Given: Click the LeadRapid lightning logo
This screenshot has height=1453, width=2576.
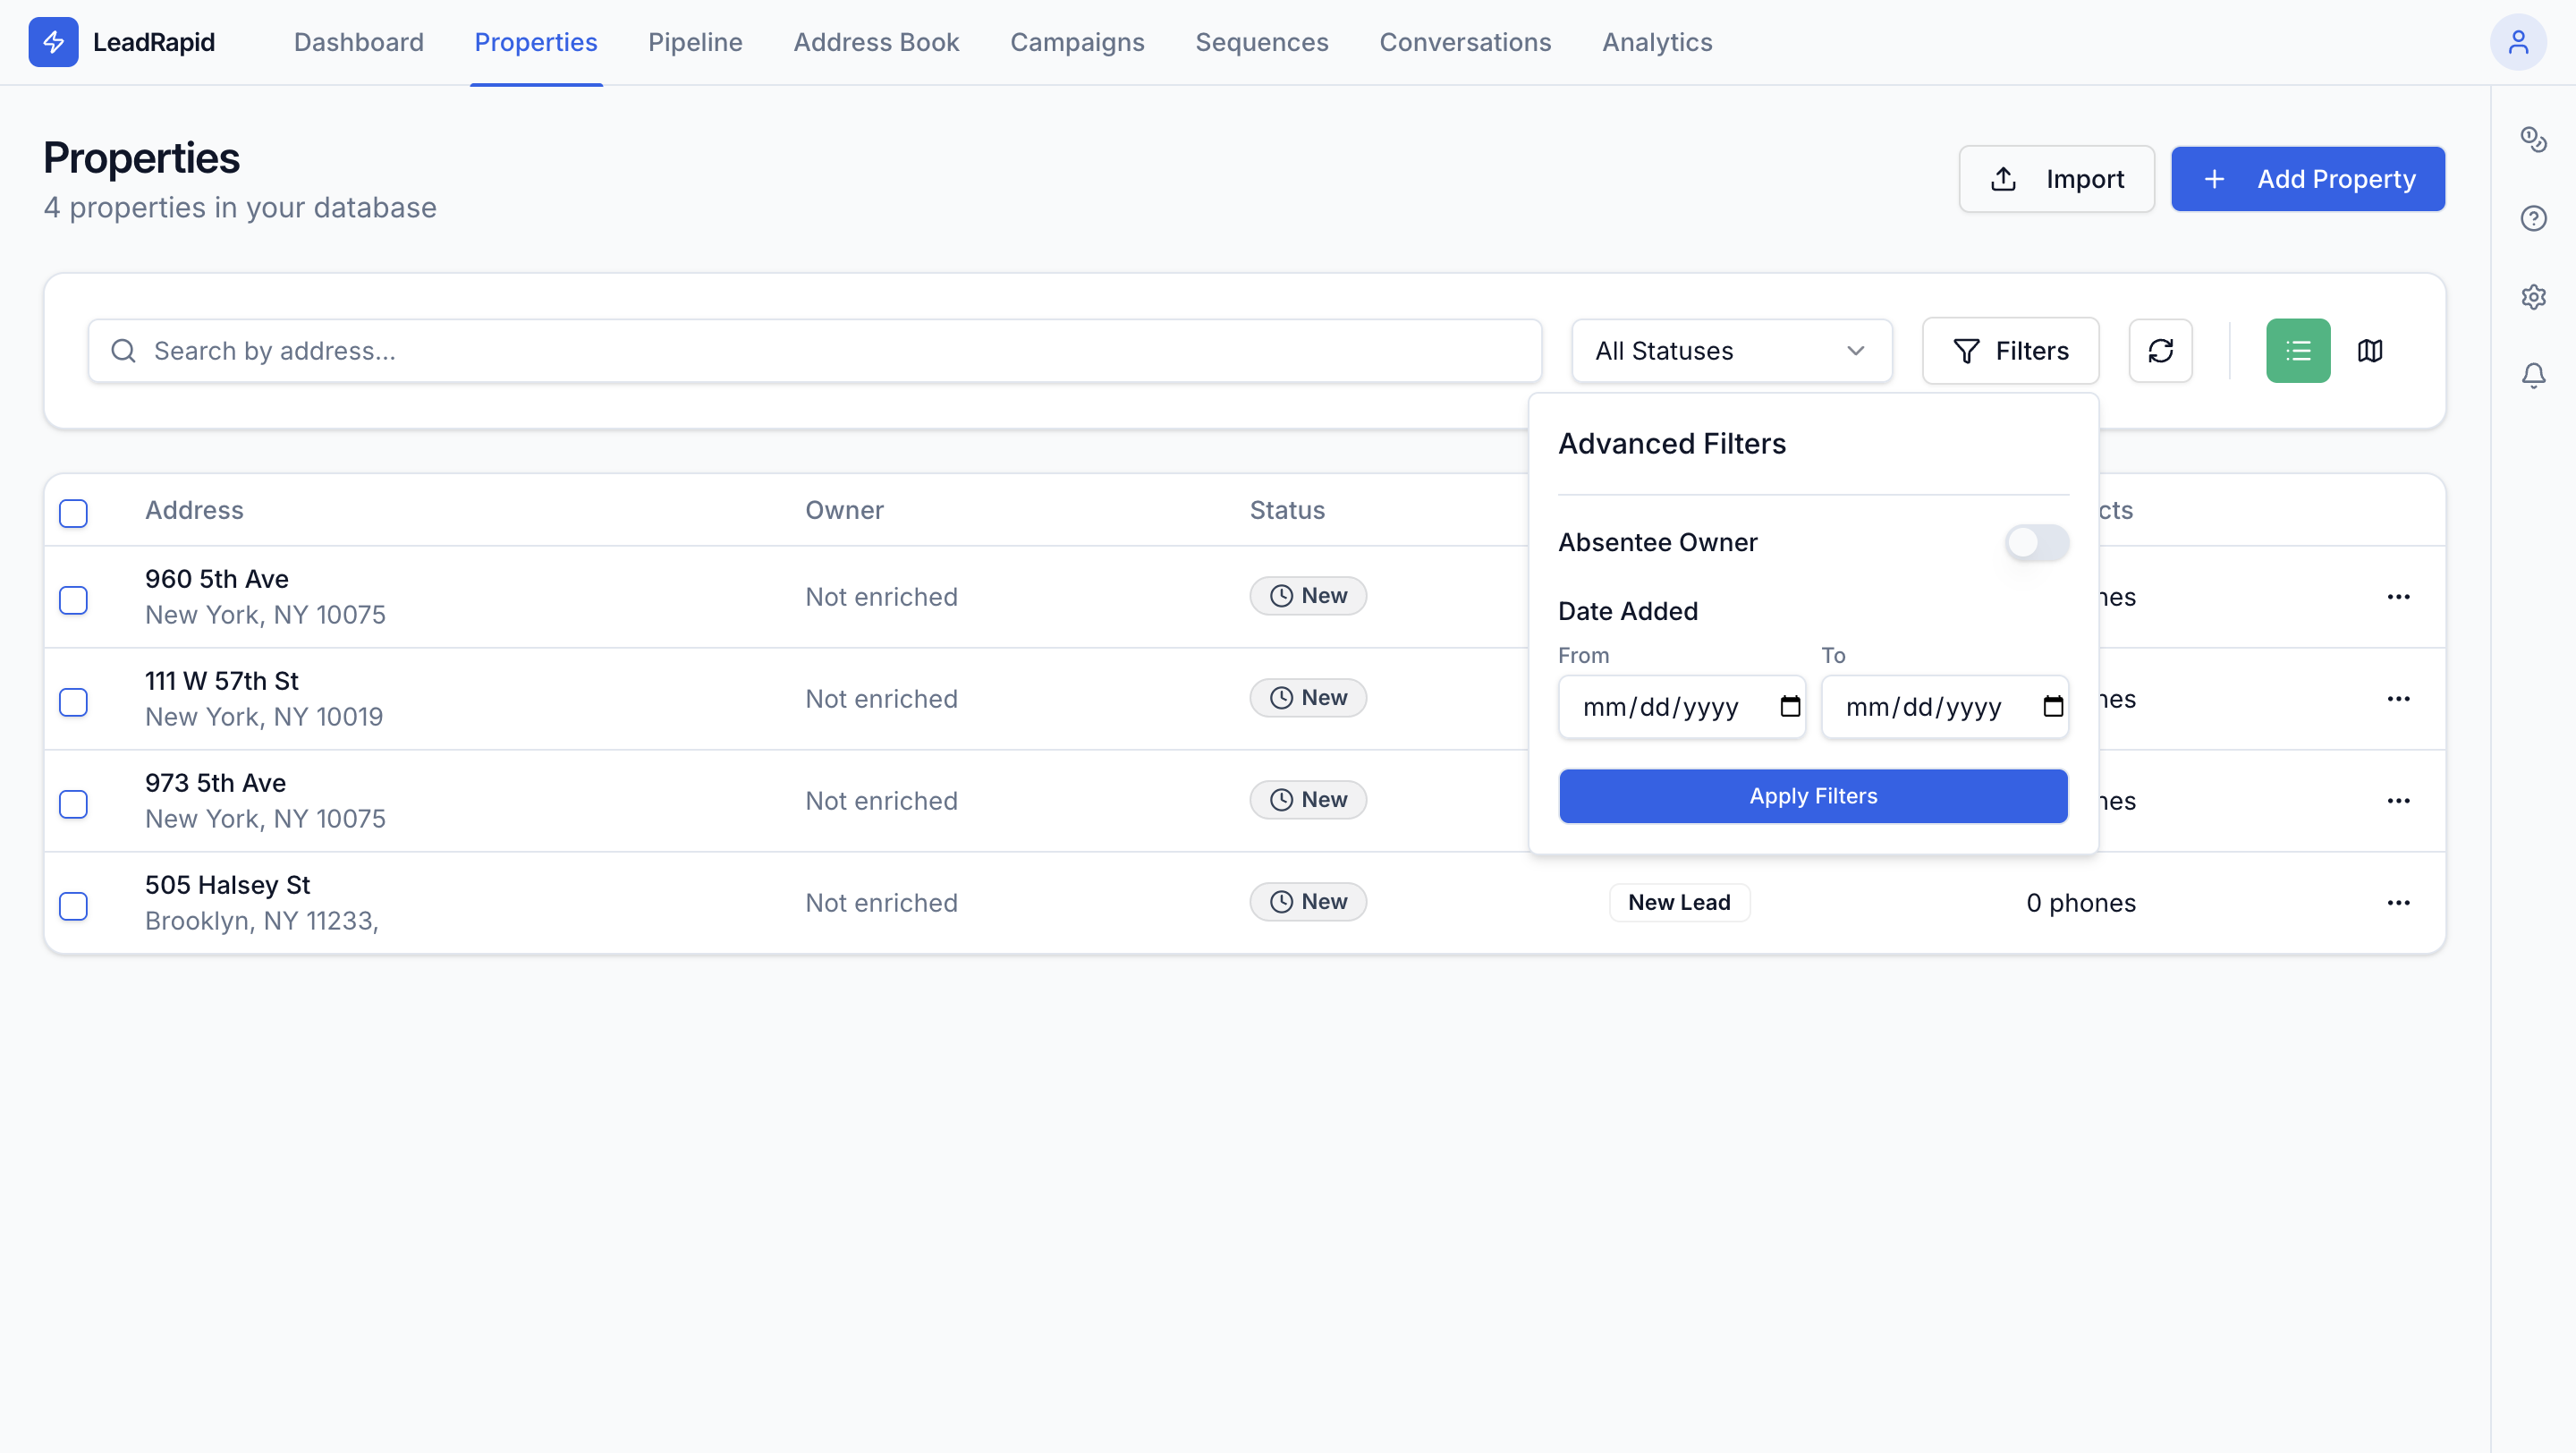Looking at the screenshot, I should click(53, 42).
